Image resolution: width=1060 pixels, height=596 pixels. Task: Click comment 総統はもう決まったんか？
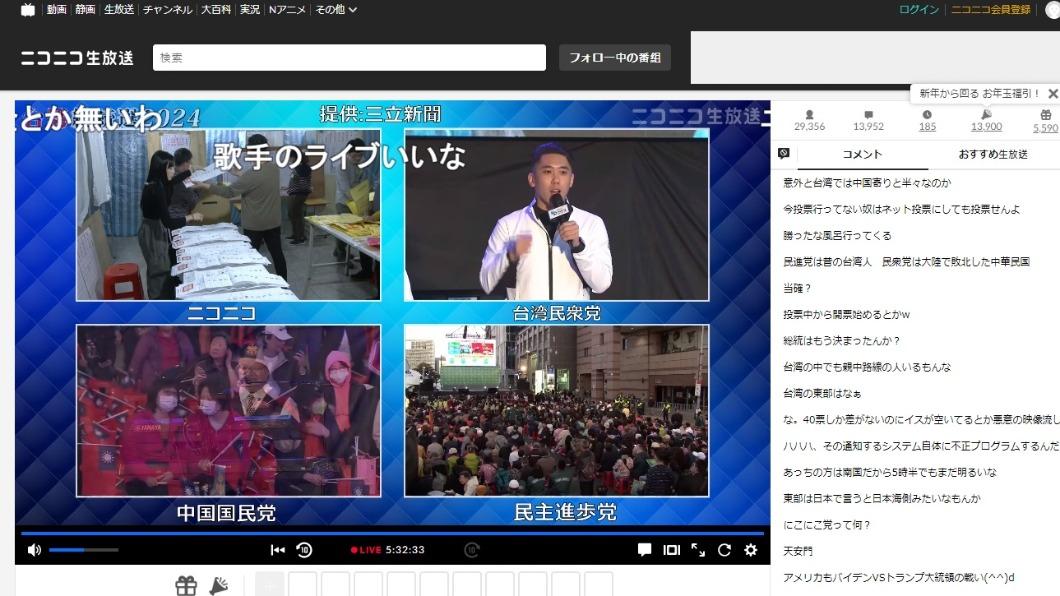pyautogui.click(x=841, y=341)
